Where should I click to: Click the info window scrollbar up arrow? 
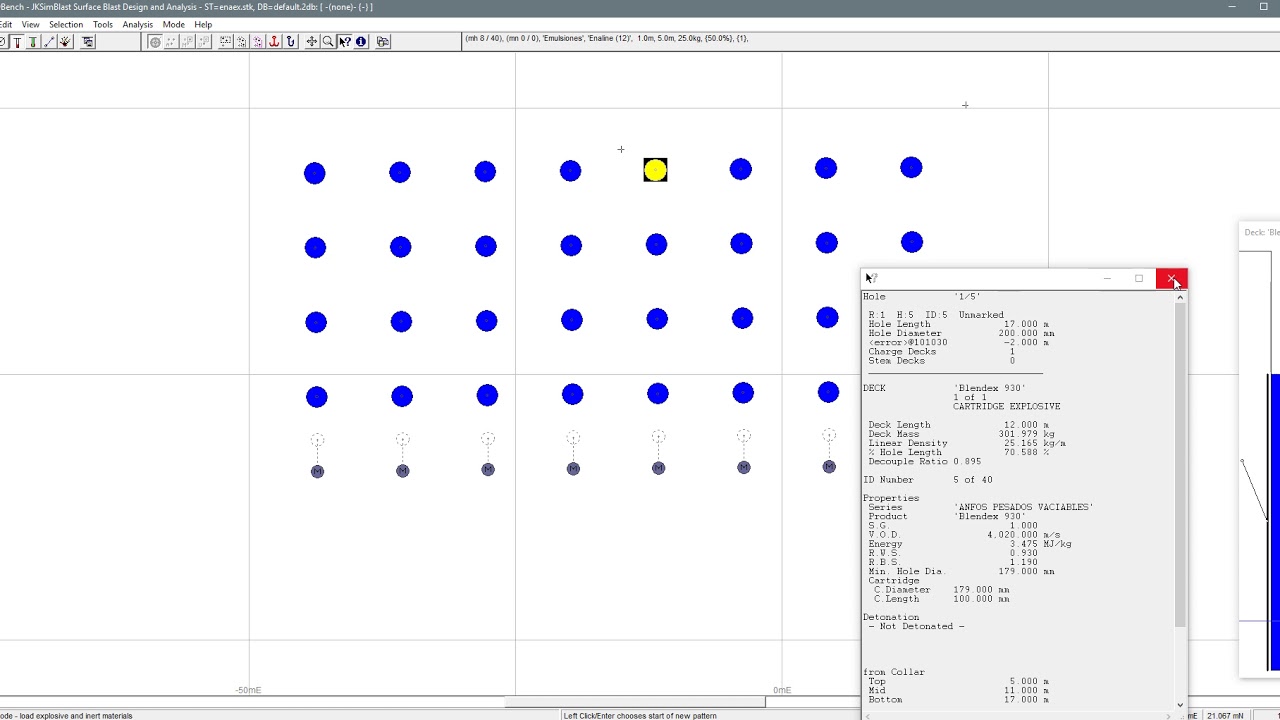(1180, 297)
